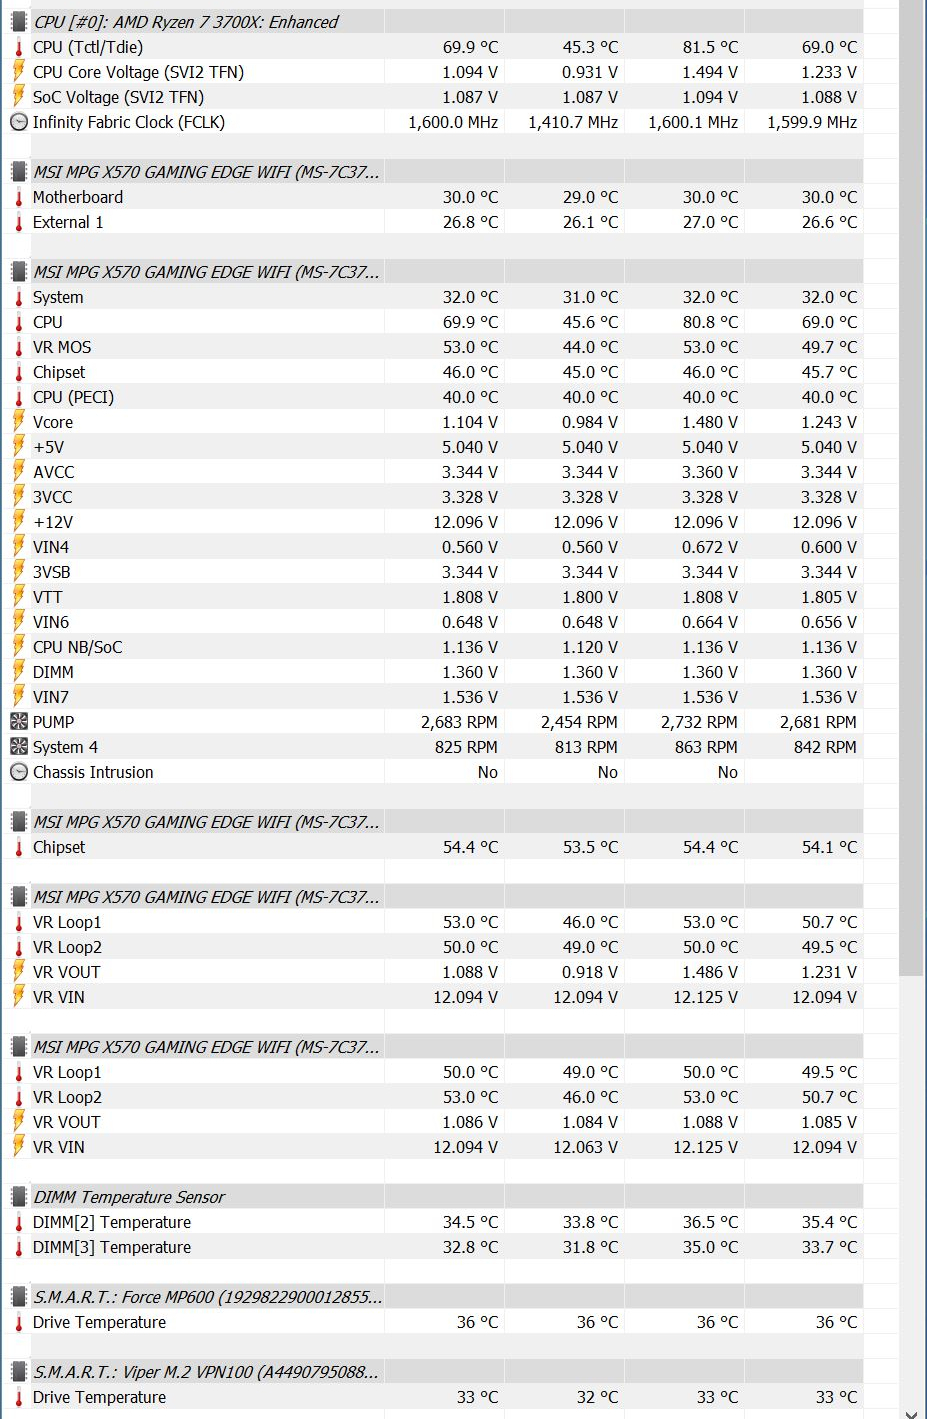Select the VIN7 sensor row label

click(x=51, y=697)
